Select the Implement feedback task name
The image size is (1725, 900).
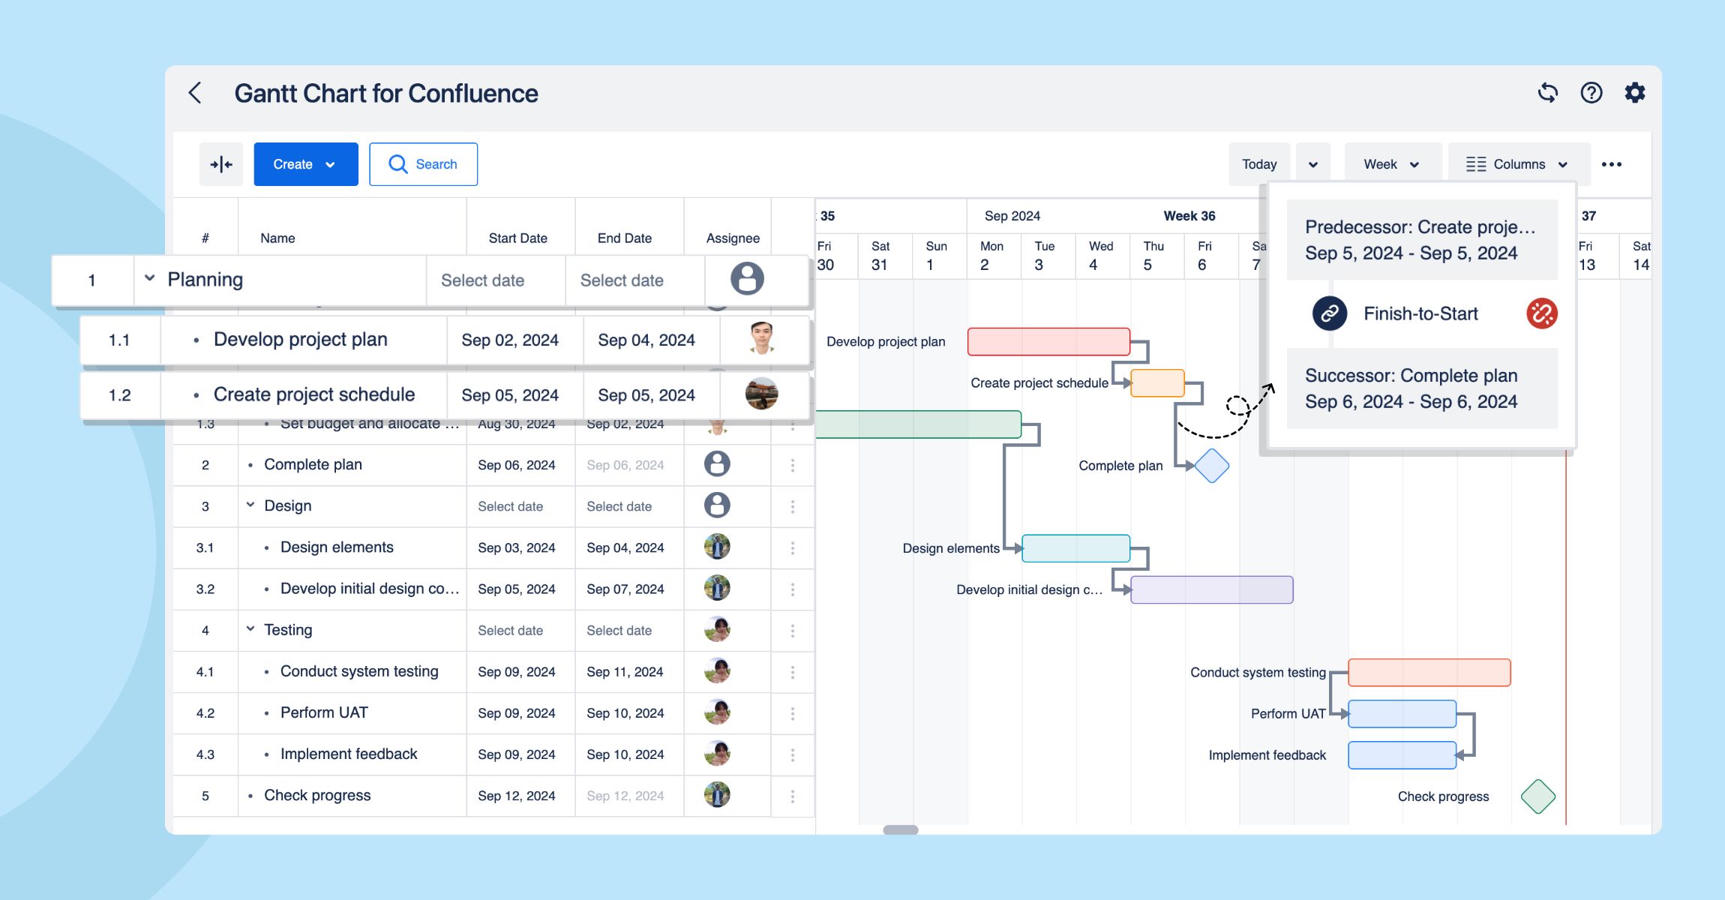(x=349, y=754)
